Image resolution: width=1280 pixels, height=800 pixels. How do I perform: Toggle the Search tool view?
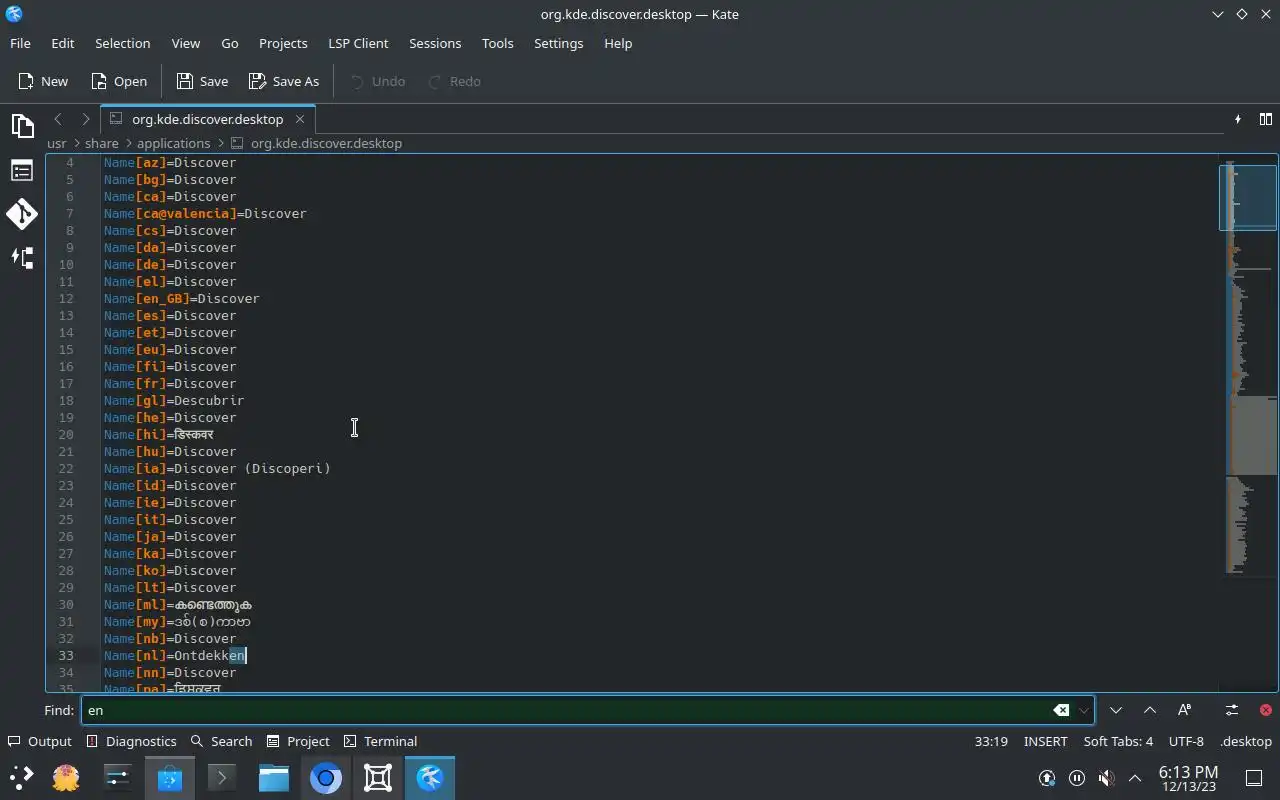(221, 741)
